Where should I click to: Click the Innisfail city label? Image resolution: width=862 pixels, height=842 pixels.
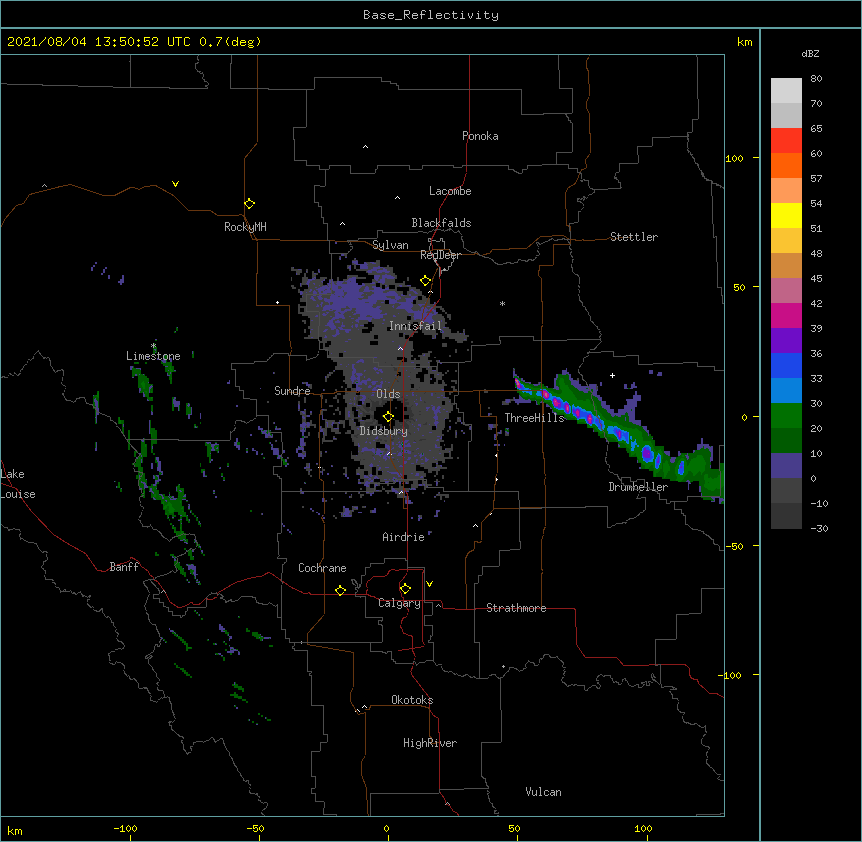pyautogui.click(x=415, y=326)
